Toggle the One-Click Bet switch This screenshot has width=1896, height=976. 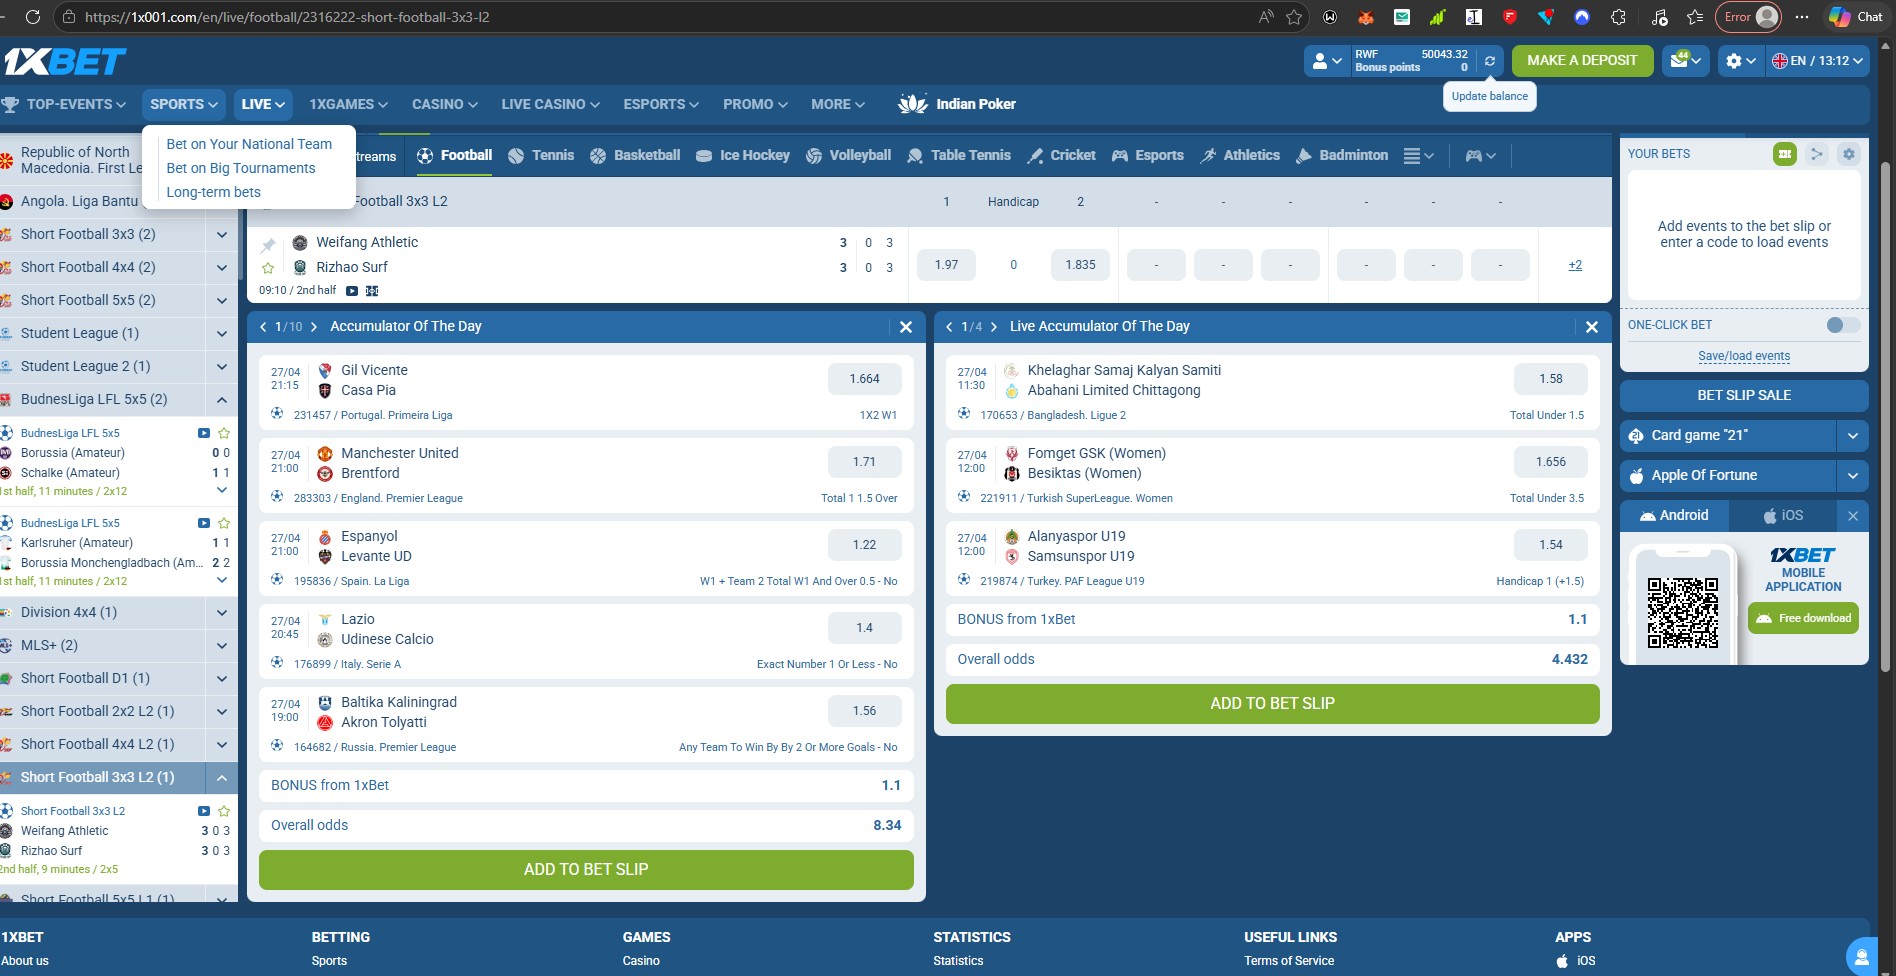pos(1841,325)
